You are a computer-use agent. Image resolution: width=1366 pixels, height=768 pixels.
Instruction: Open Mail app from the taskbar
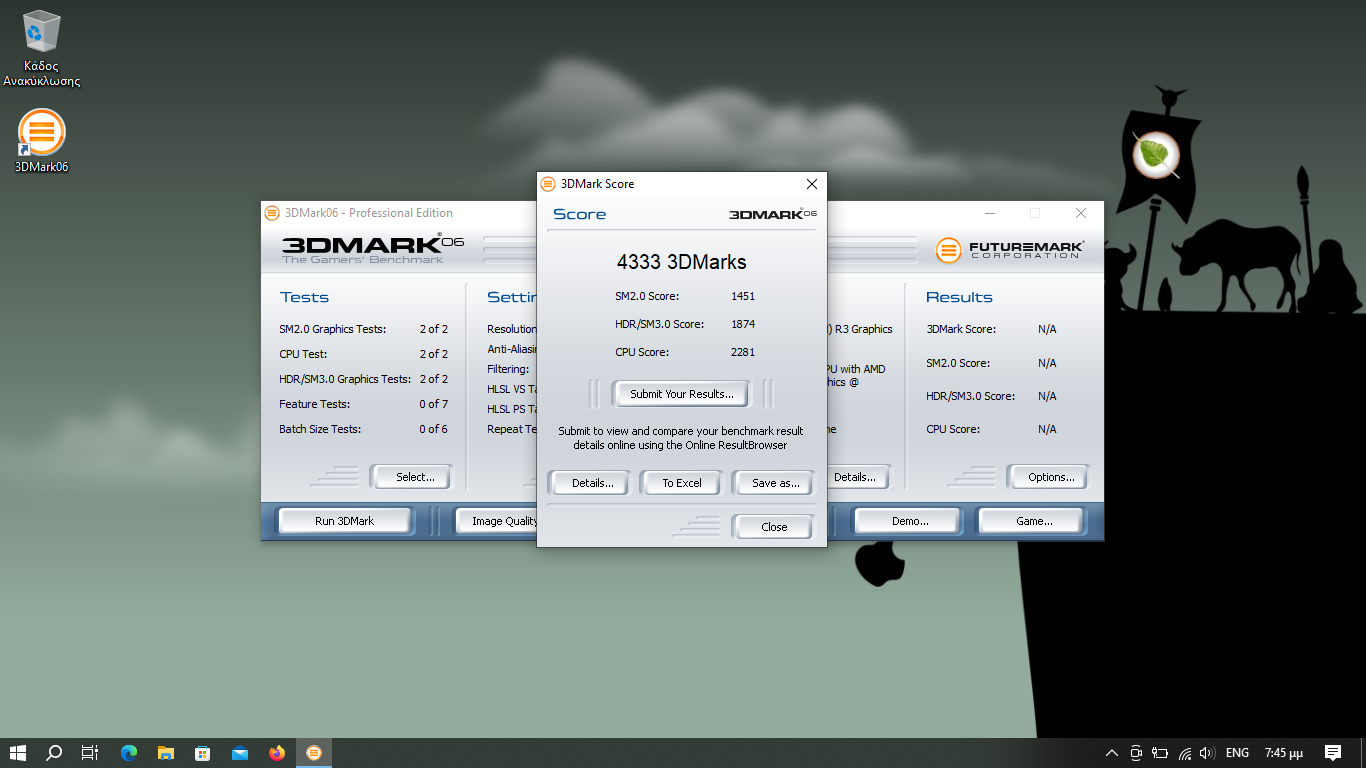240,753
